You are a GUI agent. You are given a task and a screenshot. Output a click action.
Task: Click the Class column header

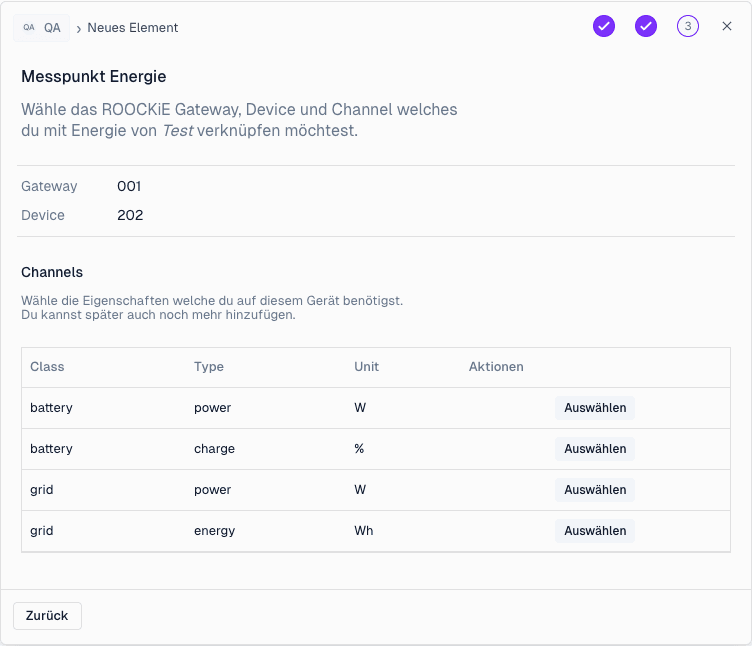pos(47,367)
